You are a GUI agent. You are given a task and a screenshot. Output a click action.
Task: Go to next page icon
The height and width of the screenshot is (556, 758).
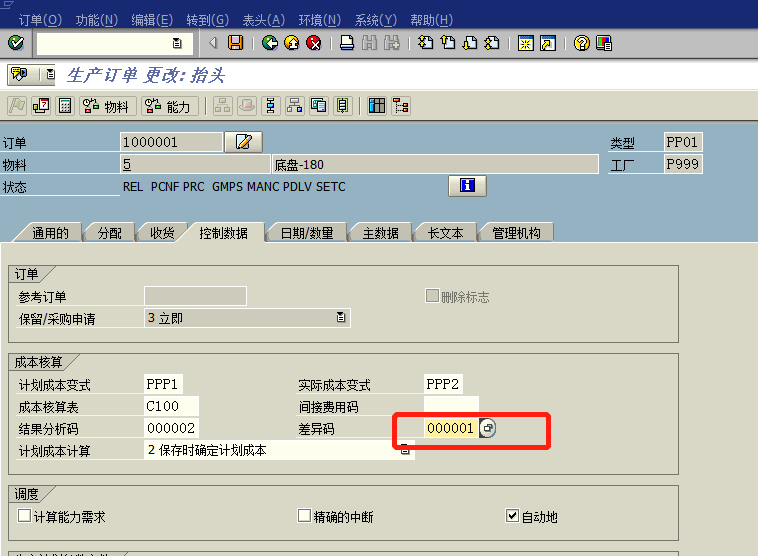(470, 43)
